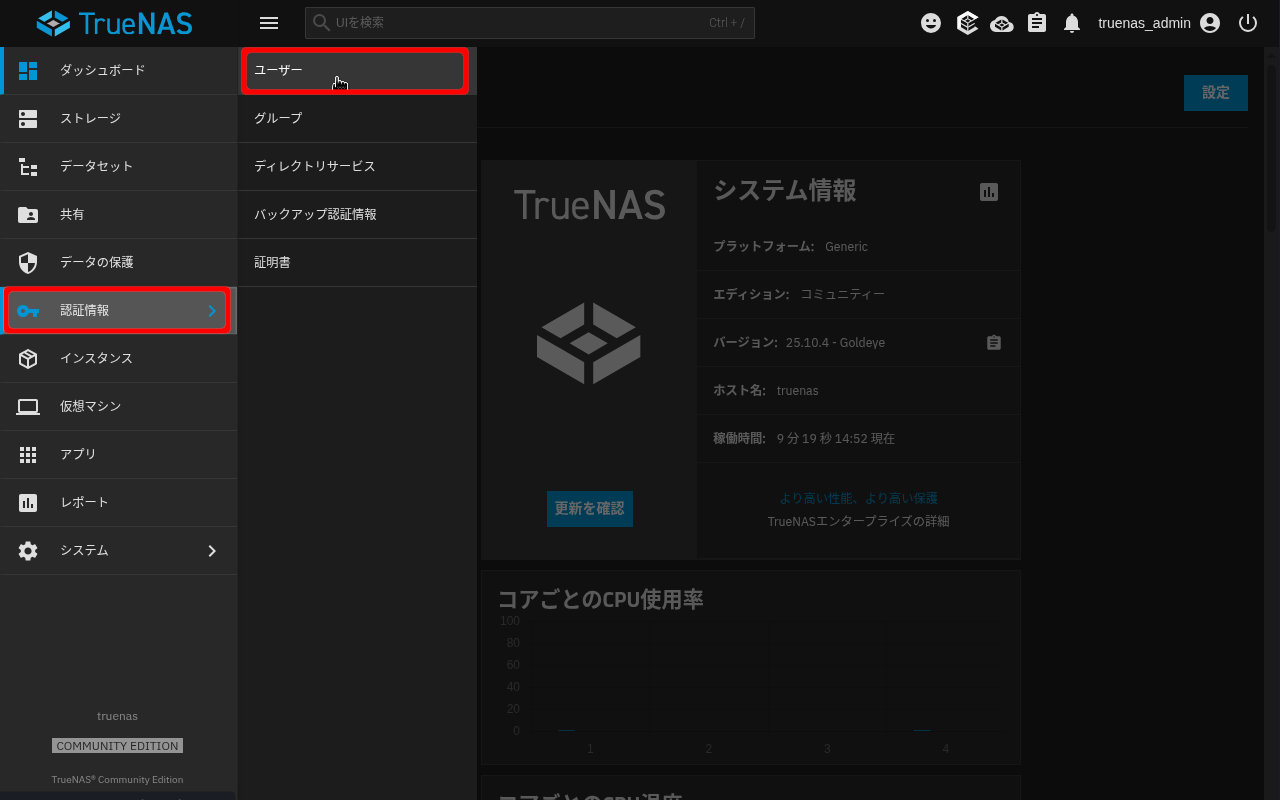
Task: Focus the UI search input field
Action: (x=530, y=22)
